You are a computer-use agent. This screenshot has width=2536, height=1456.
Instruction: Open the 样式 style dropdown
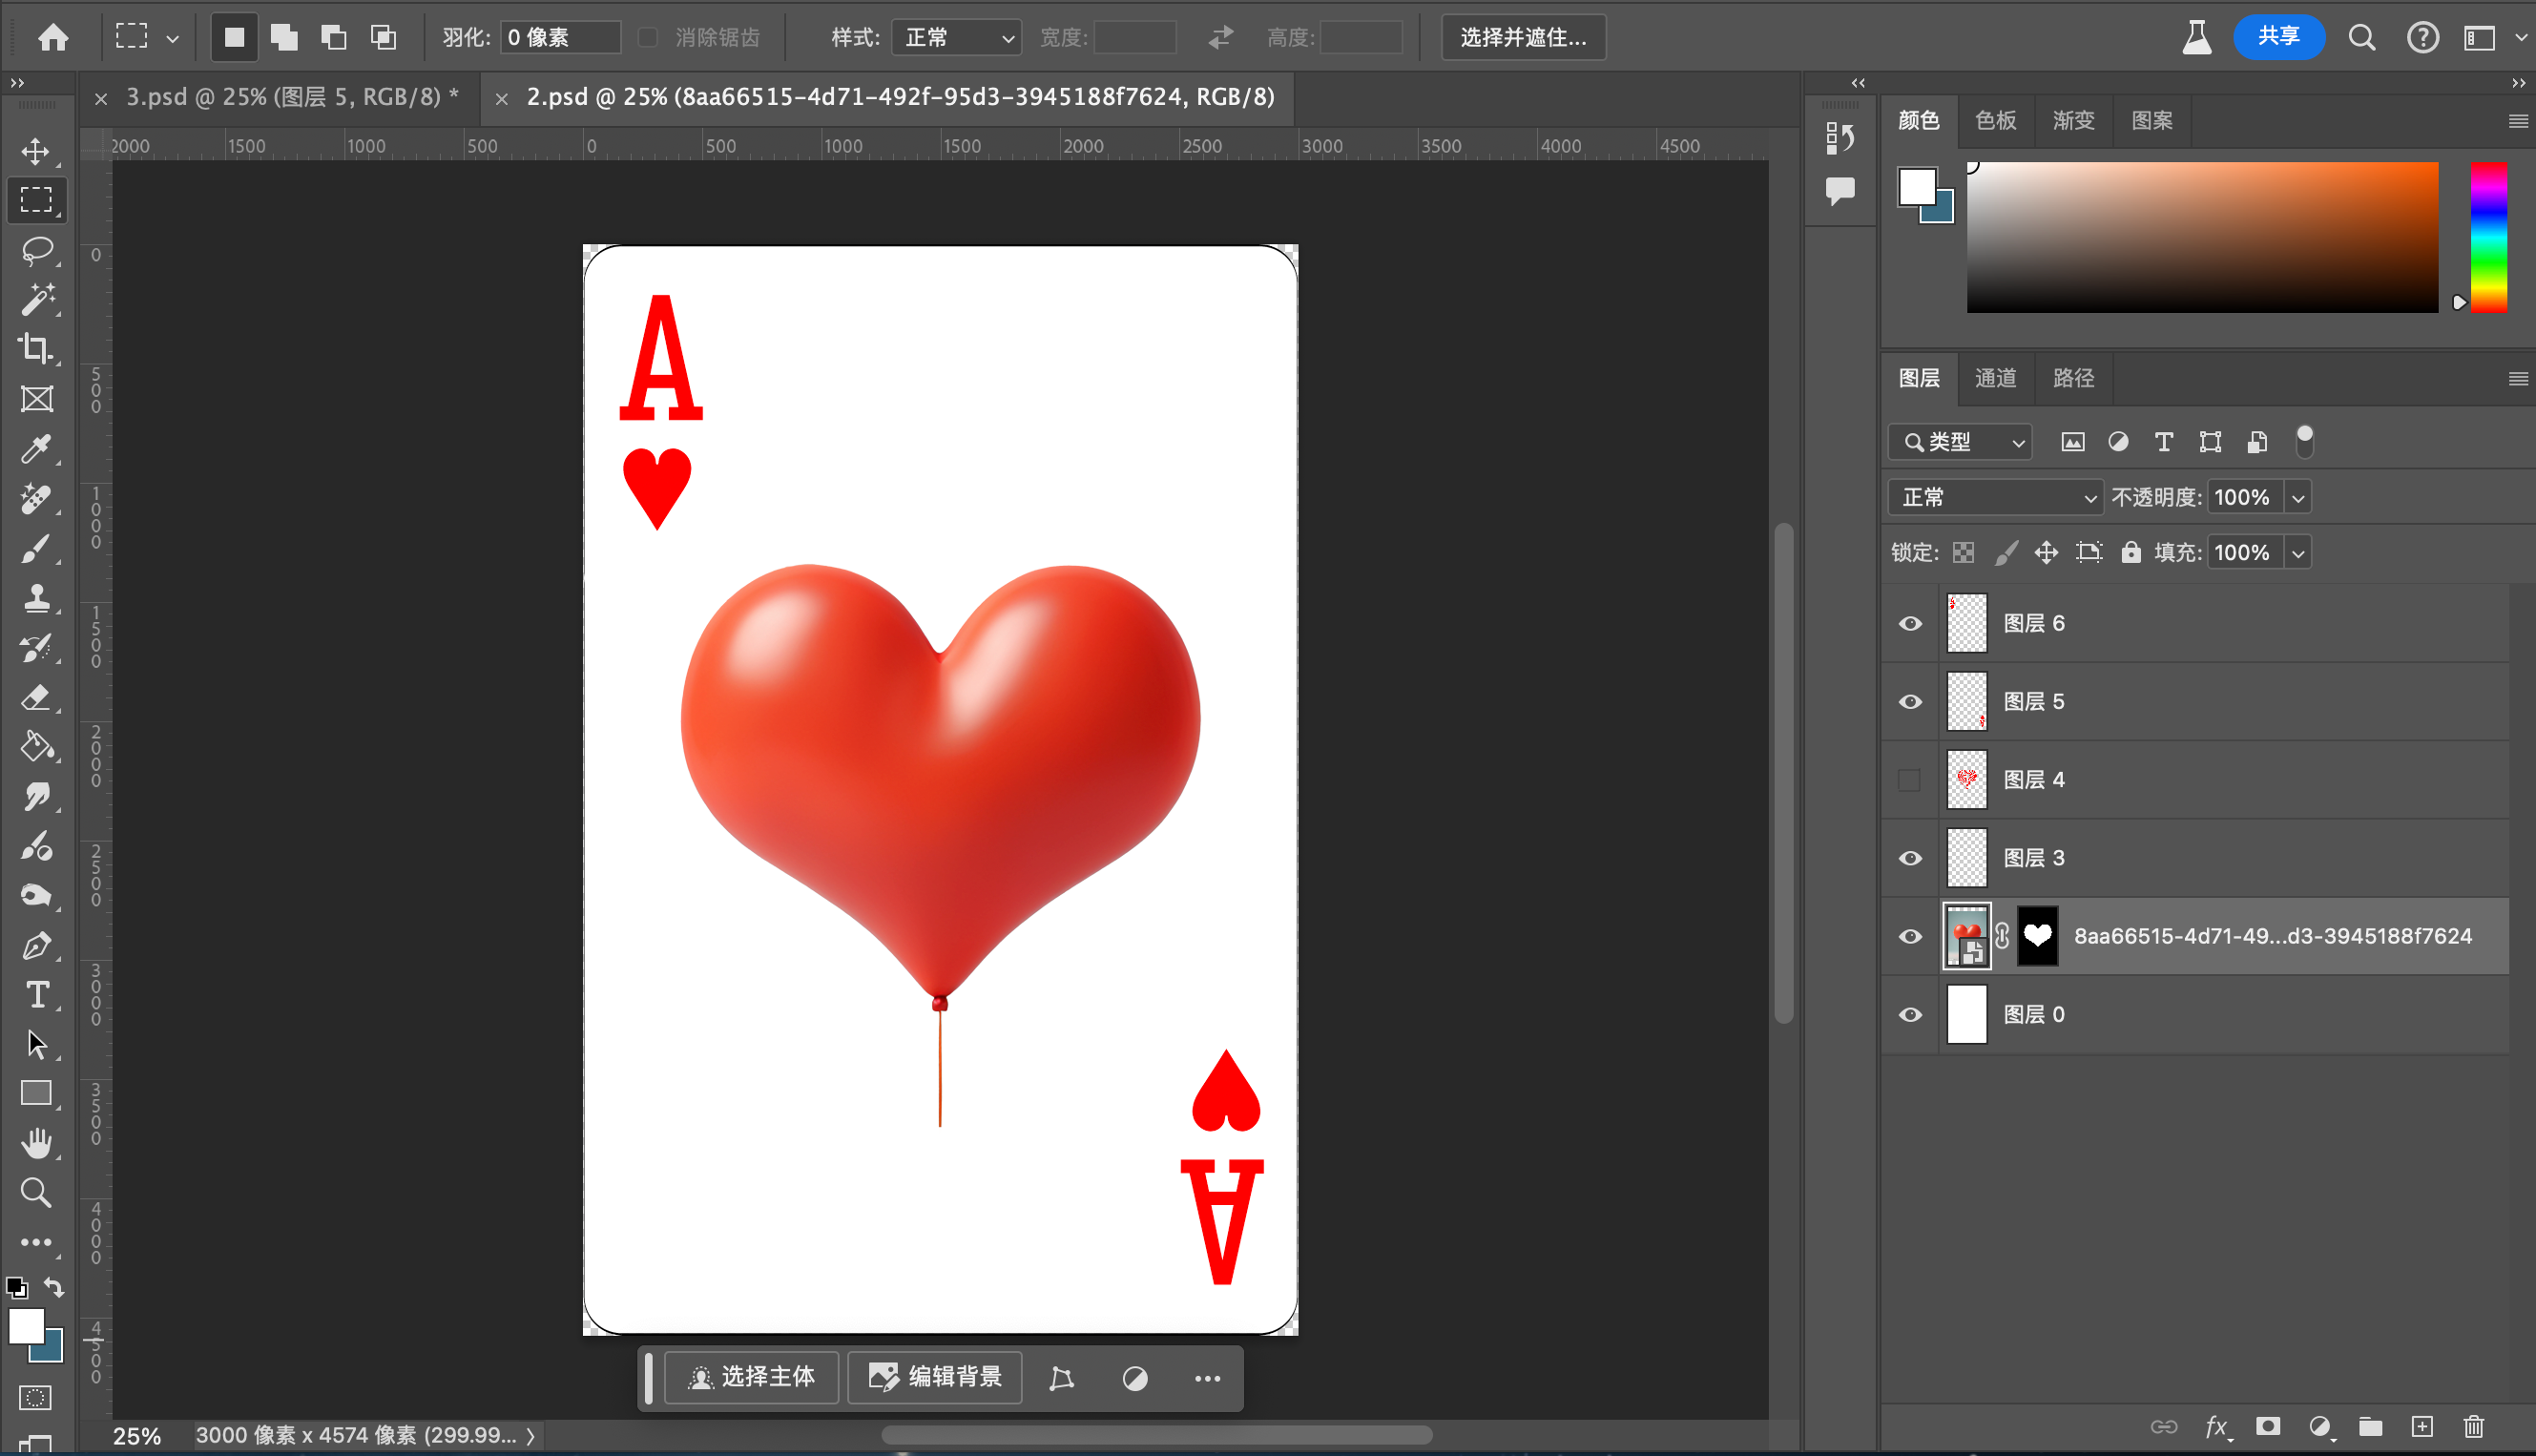tap(955, 38)
